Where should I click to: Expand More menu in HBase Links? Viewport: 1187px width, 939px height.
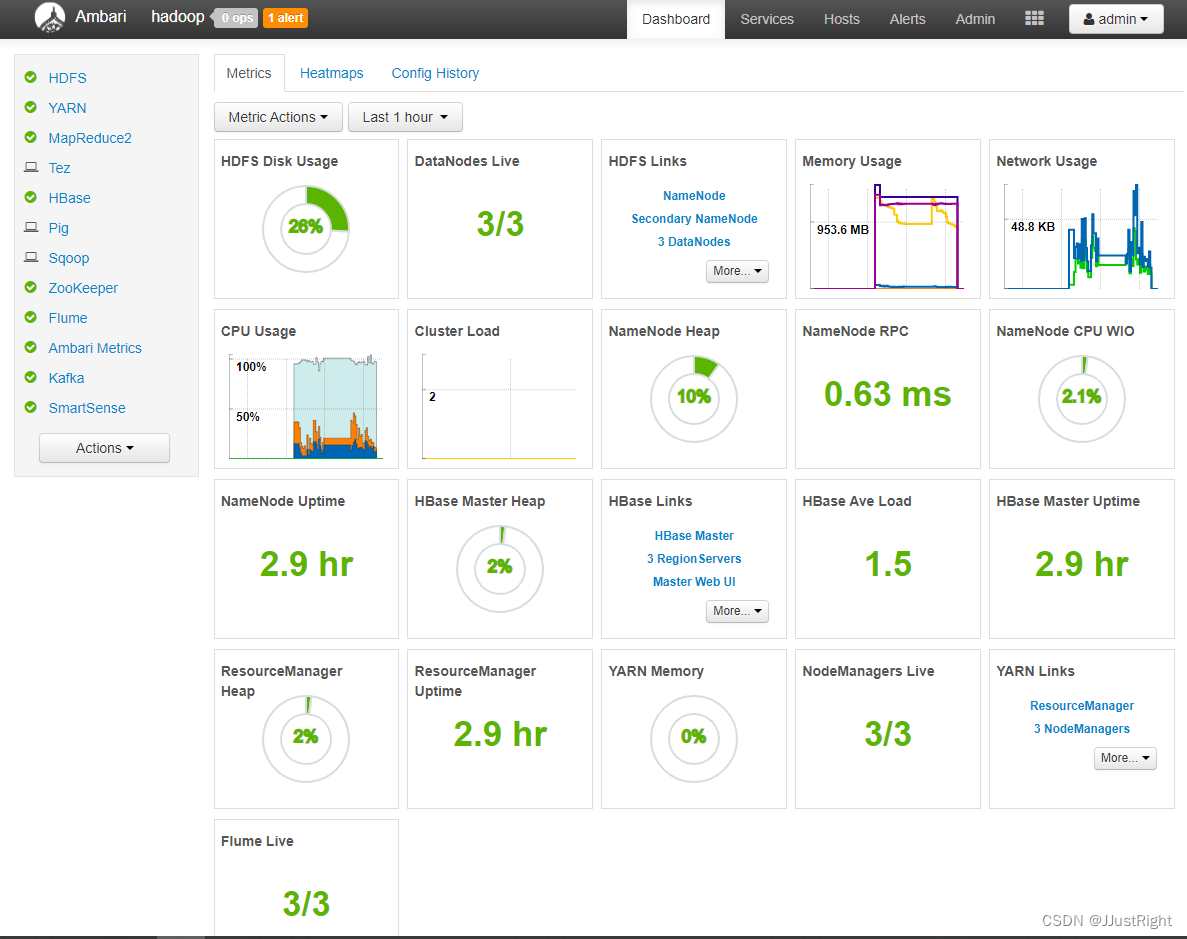point(737,611)
